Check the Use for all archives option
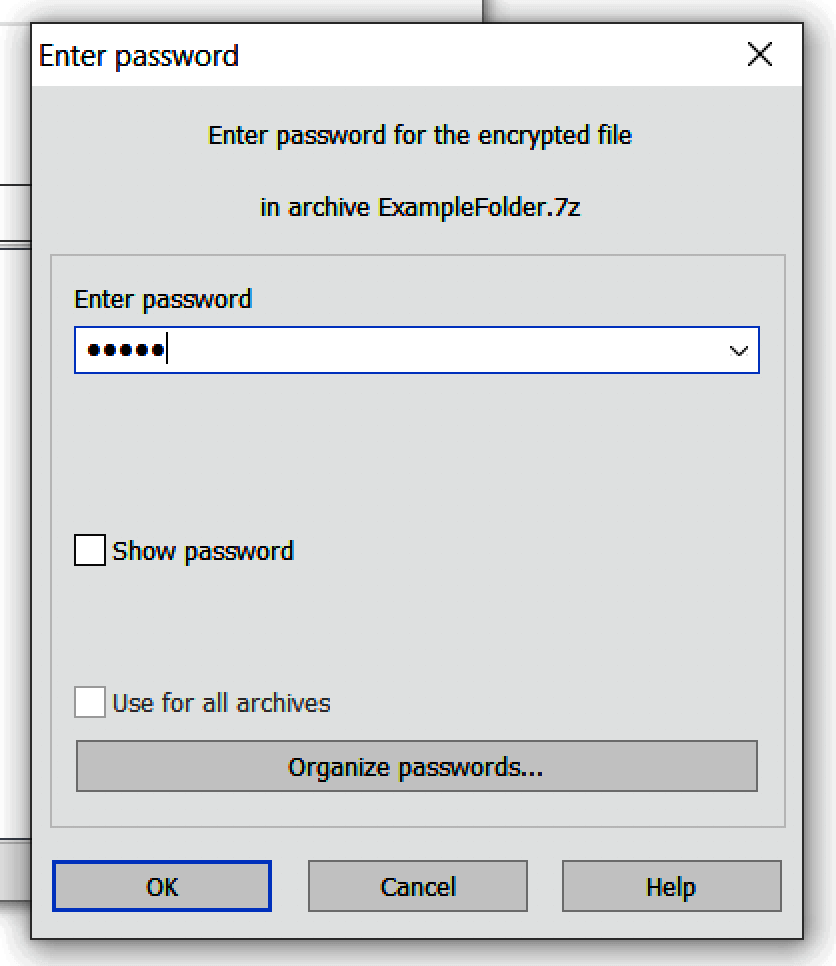This screenshot has width=836, height=966. pos(88,703)
